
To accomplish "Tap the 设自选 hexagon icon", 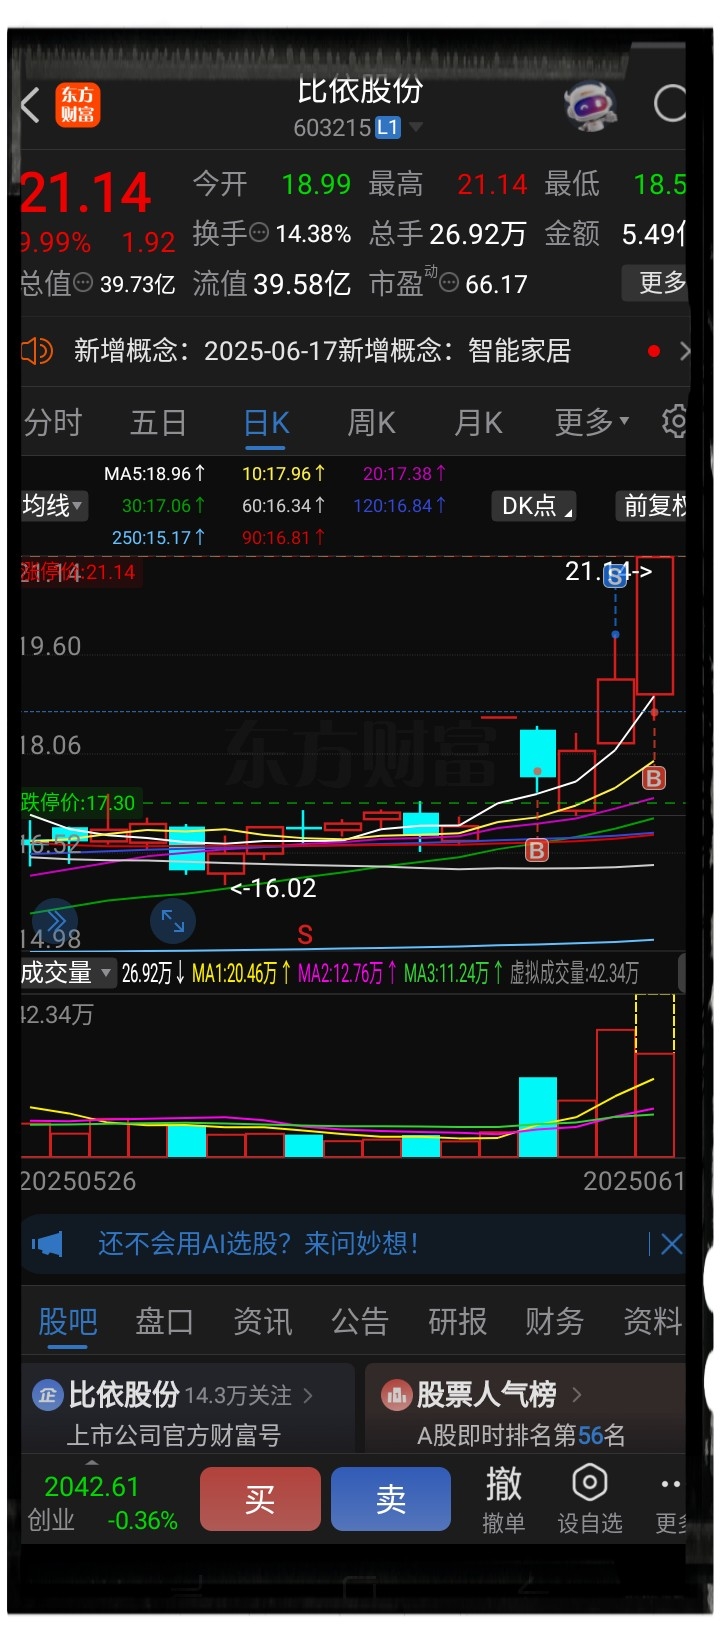I will click(589, 1483).
